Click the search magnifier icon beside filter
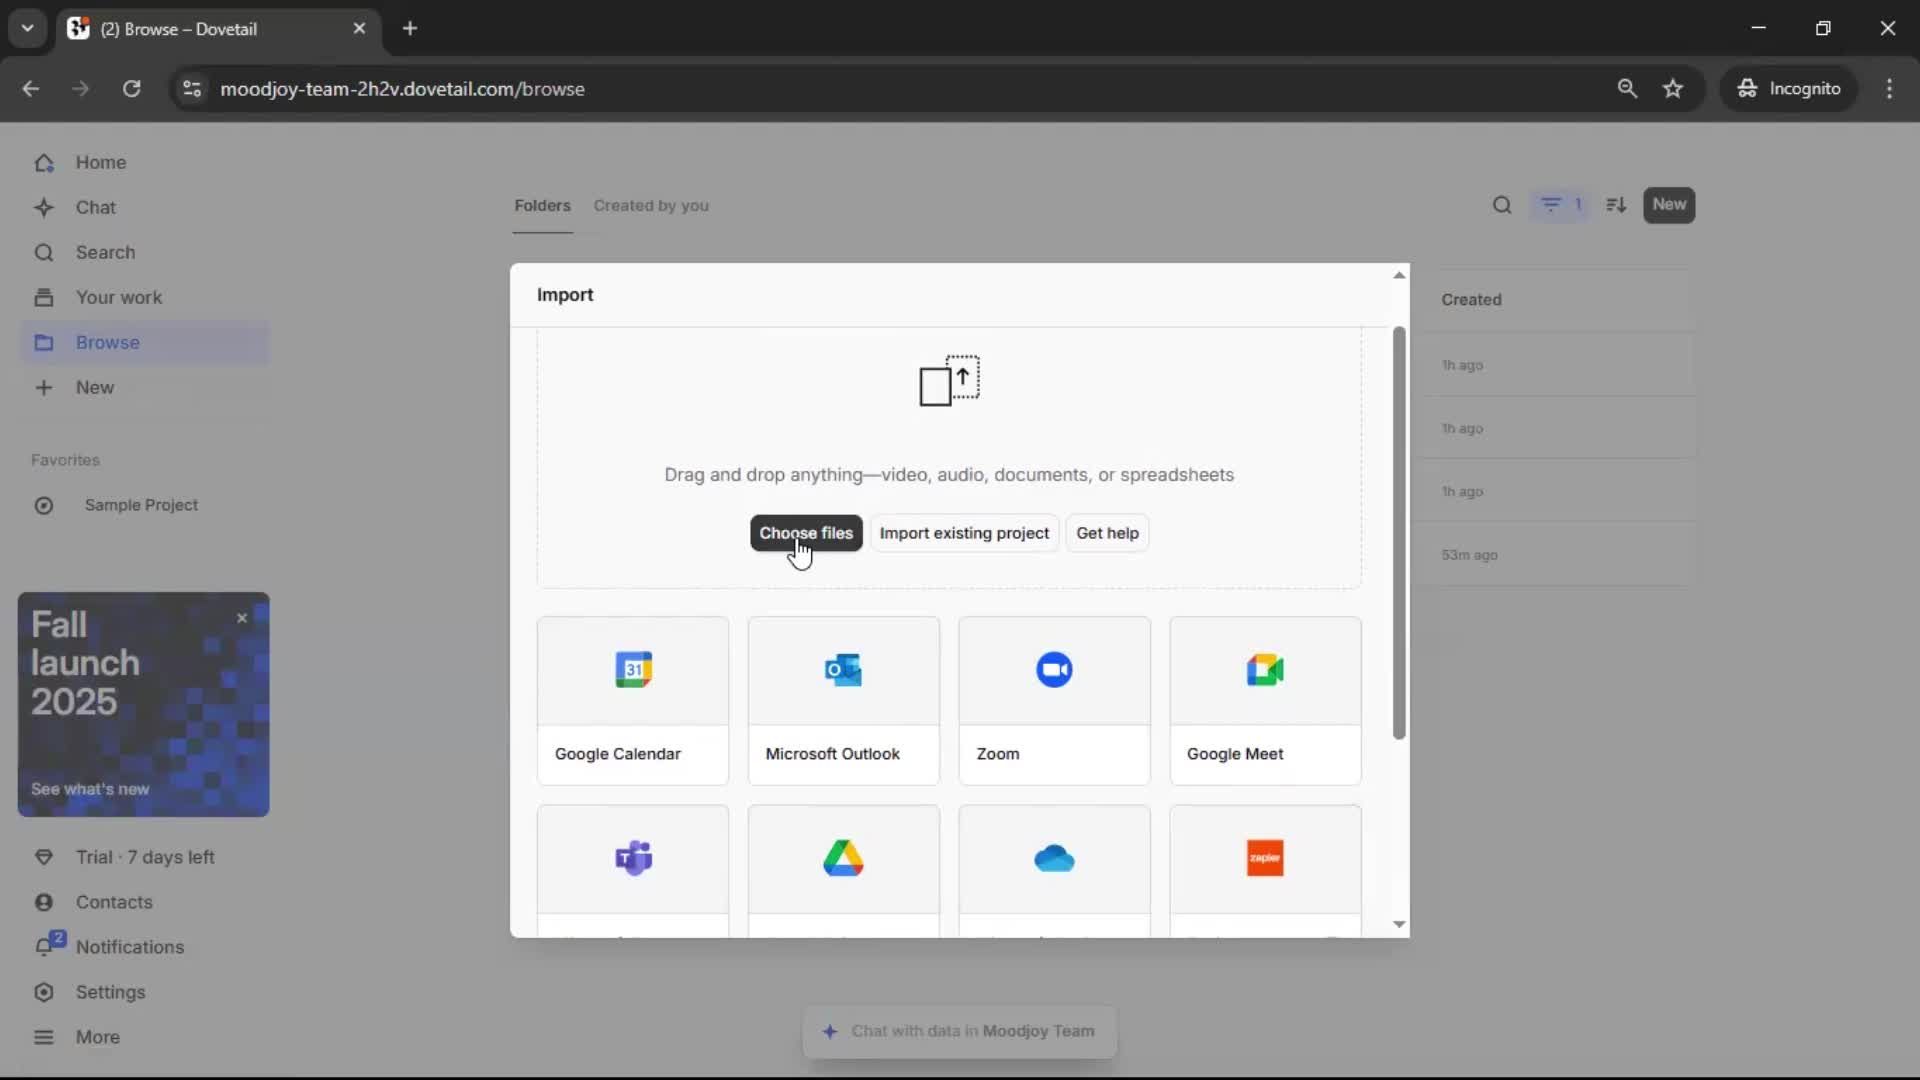The image size is (1920, 1080). 1502,205
